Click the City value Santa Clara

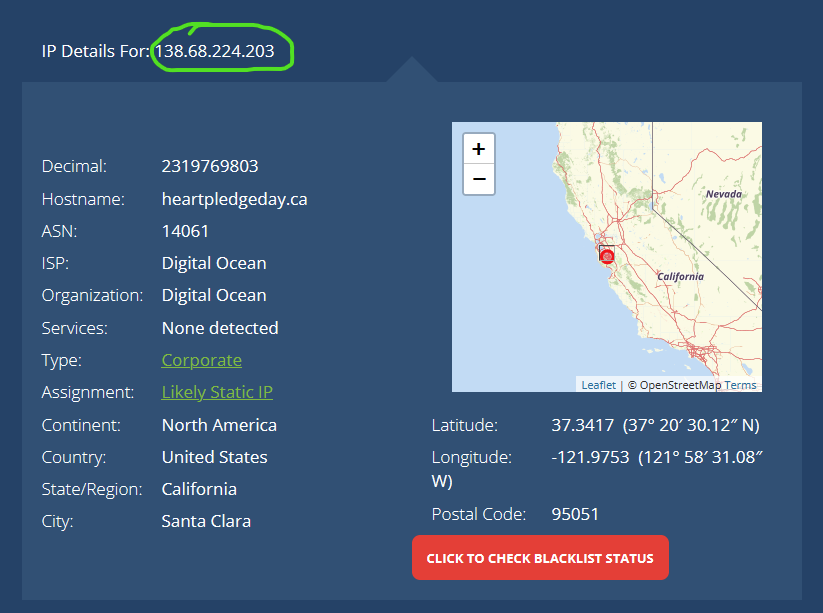pyautogui.click(x=206, y=521)
